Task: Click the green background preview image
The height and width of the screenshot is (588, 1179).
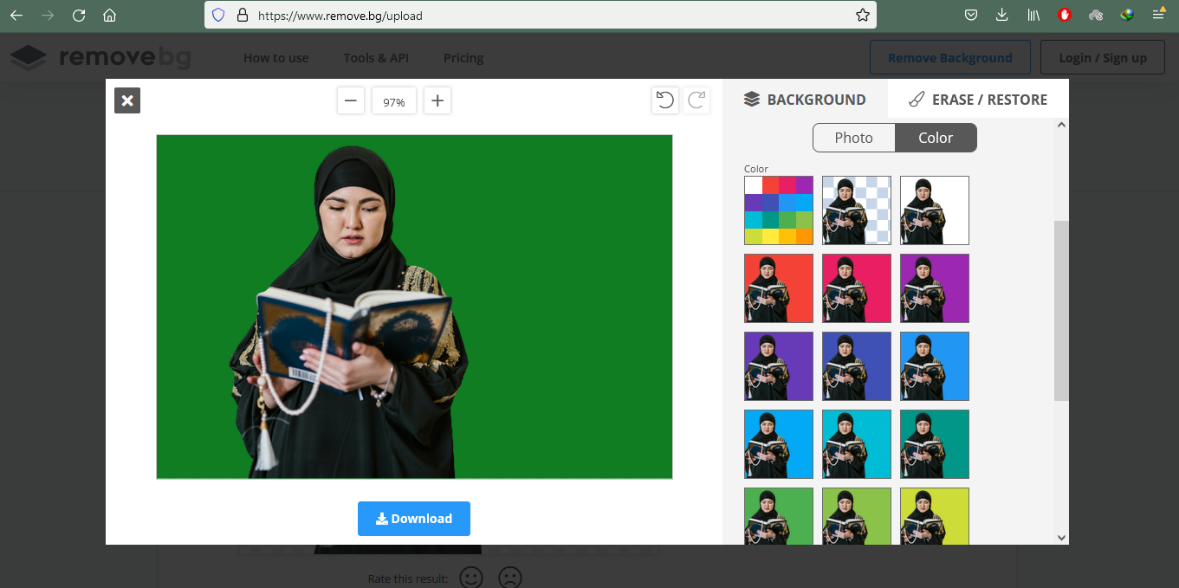Action: [414, 307]
